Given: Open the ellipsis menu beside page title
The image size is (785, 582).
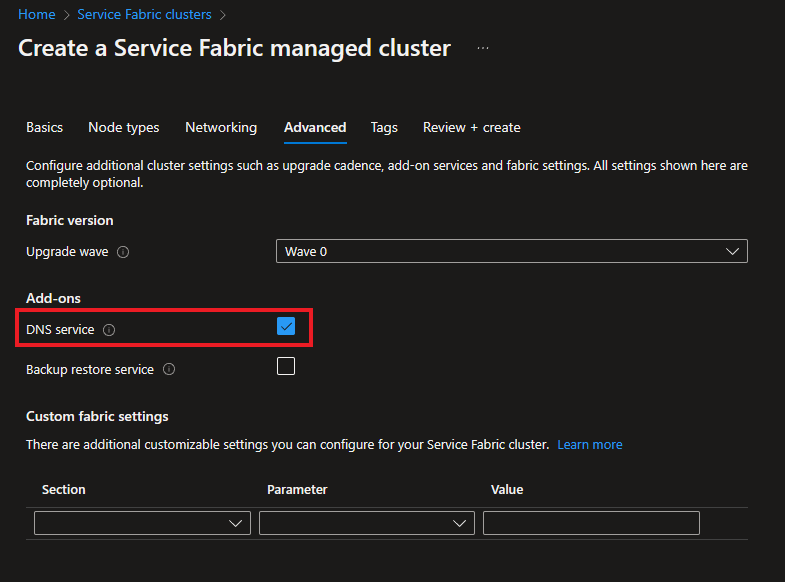Looking at the screenshot, I should coord(483,48).
